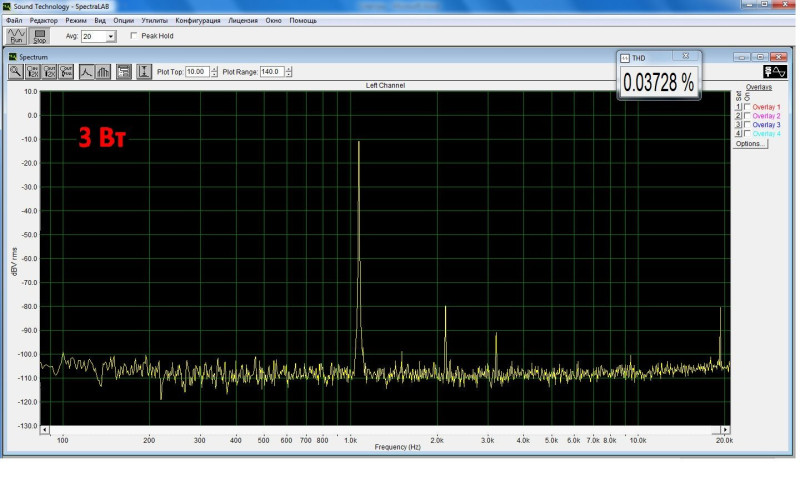800x500 pixels.
Task: Click the overlay Options... button
Action: [750, 144]
